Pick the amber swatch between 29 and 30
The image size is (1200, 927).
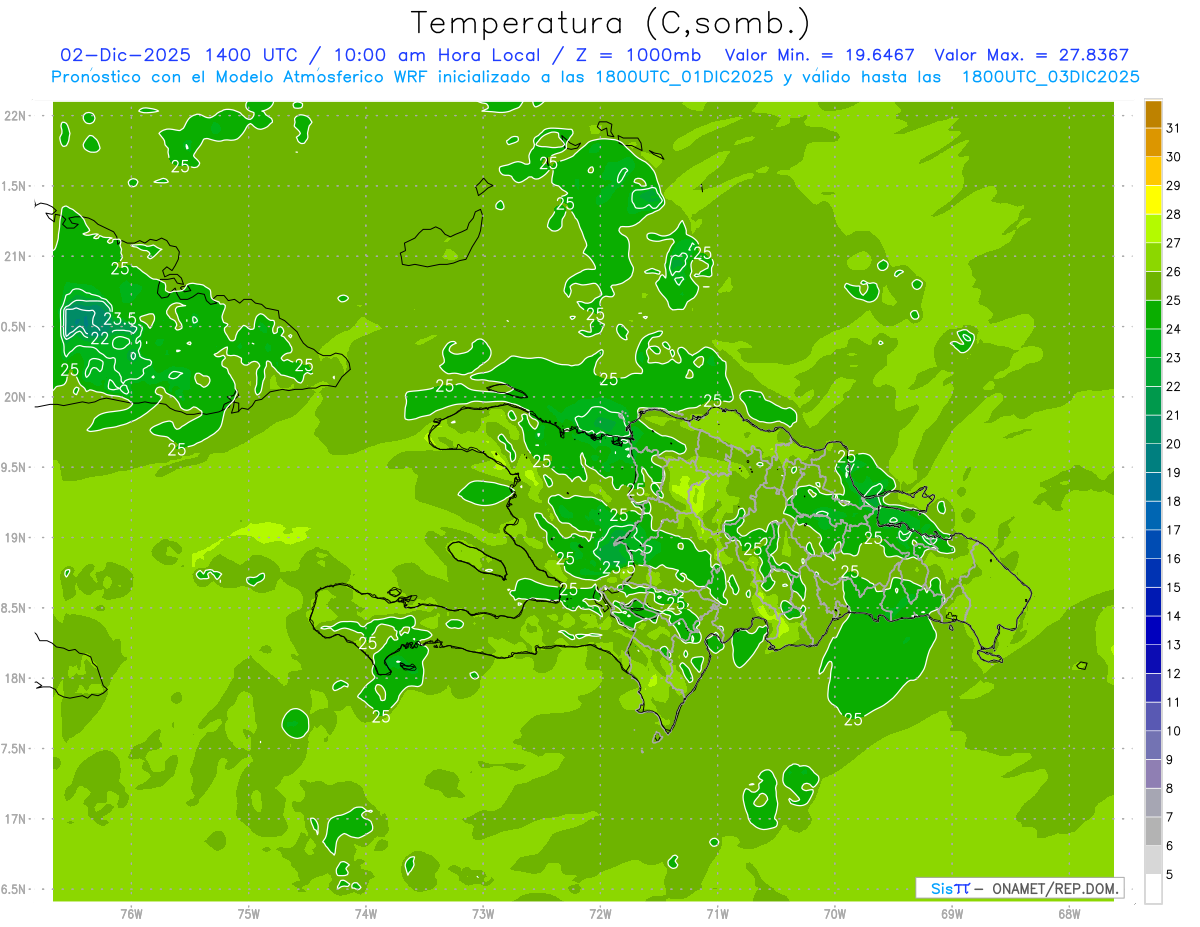point(1153,171)
